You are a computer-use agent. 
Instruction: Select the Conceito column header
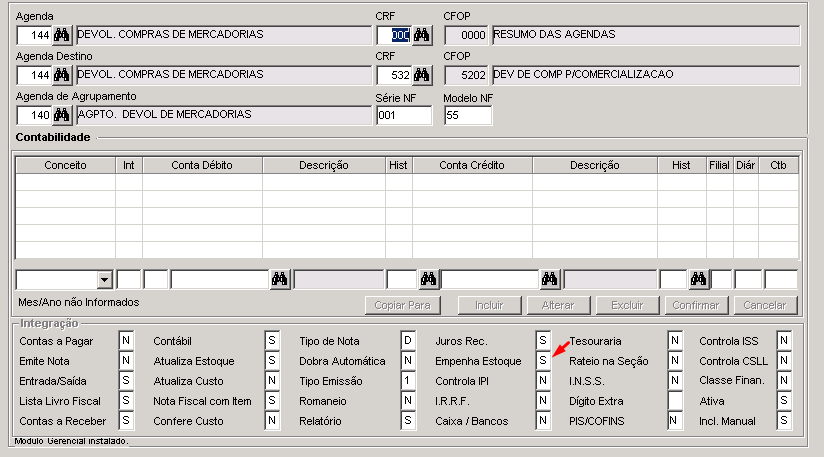[65, 165]
